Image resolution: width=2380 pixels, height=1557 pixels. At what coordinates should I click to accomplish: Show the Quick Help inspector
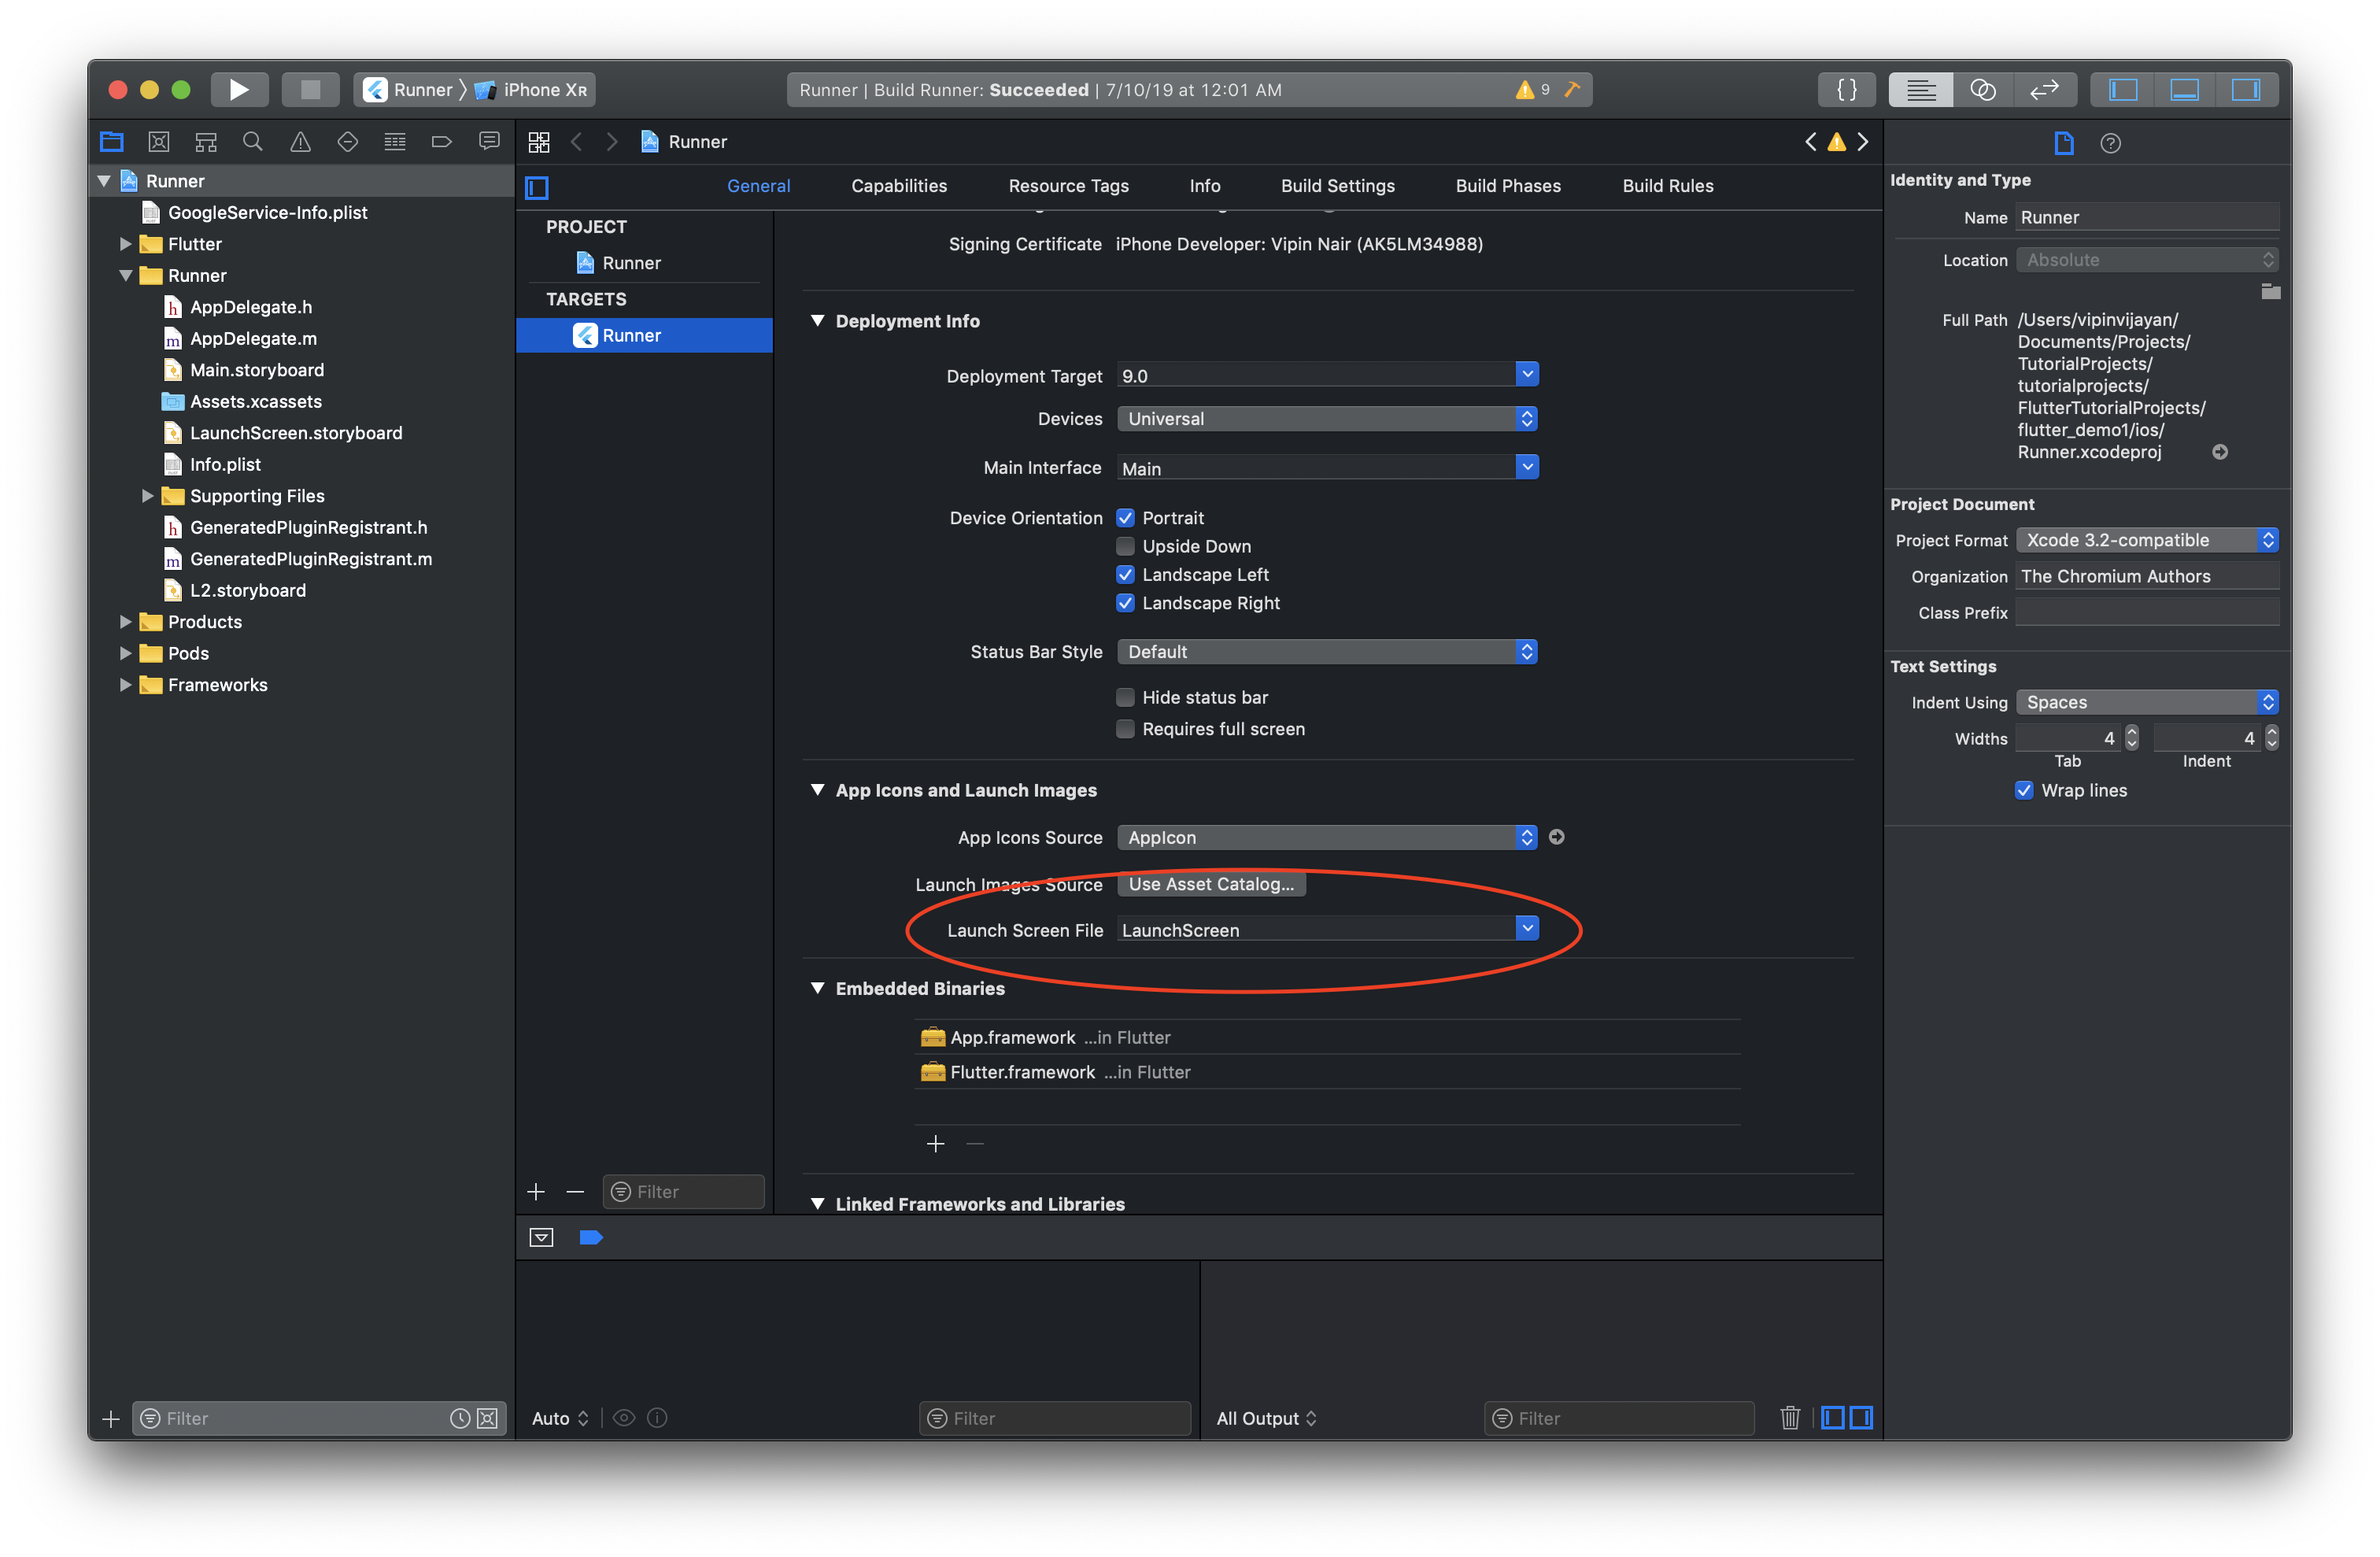(2110, 143)
